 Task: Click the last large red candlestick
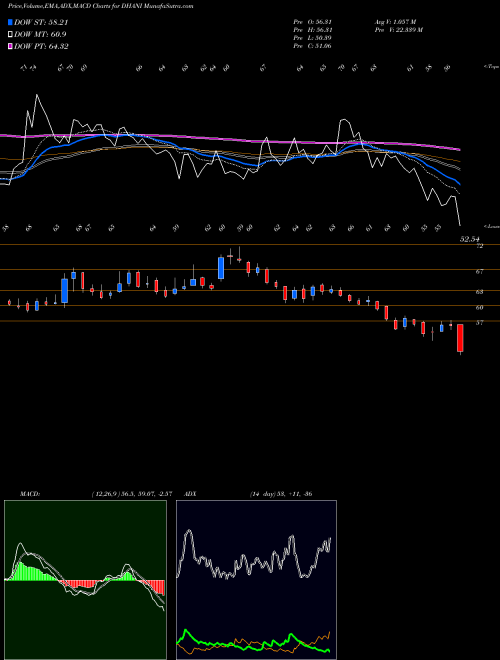(460, 338)
